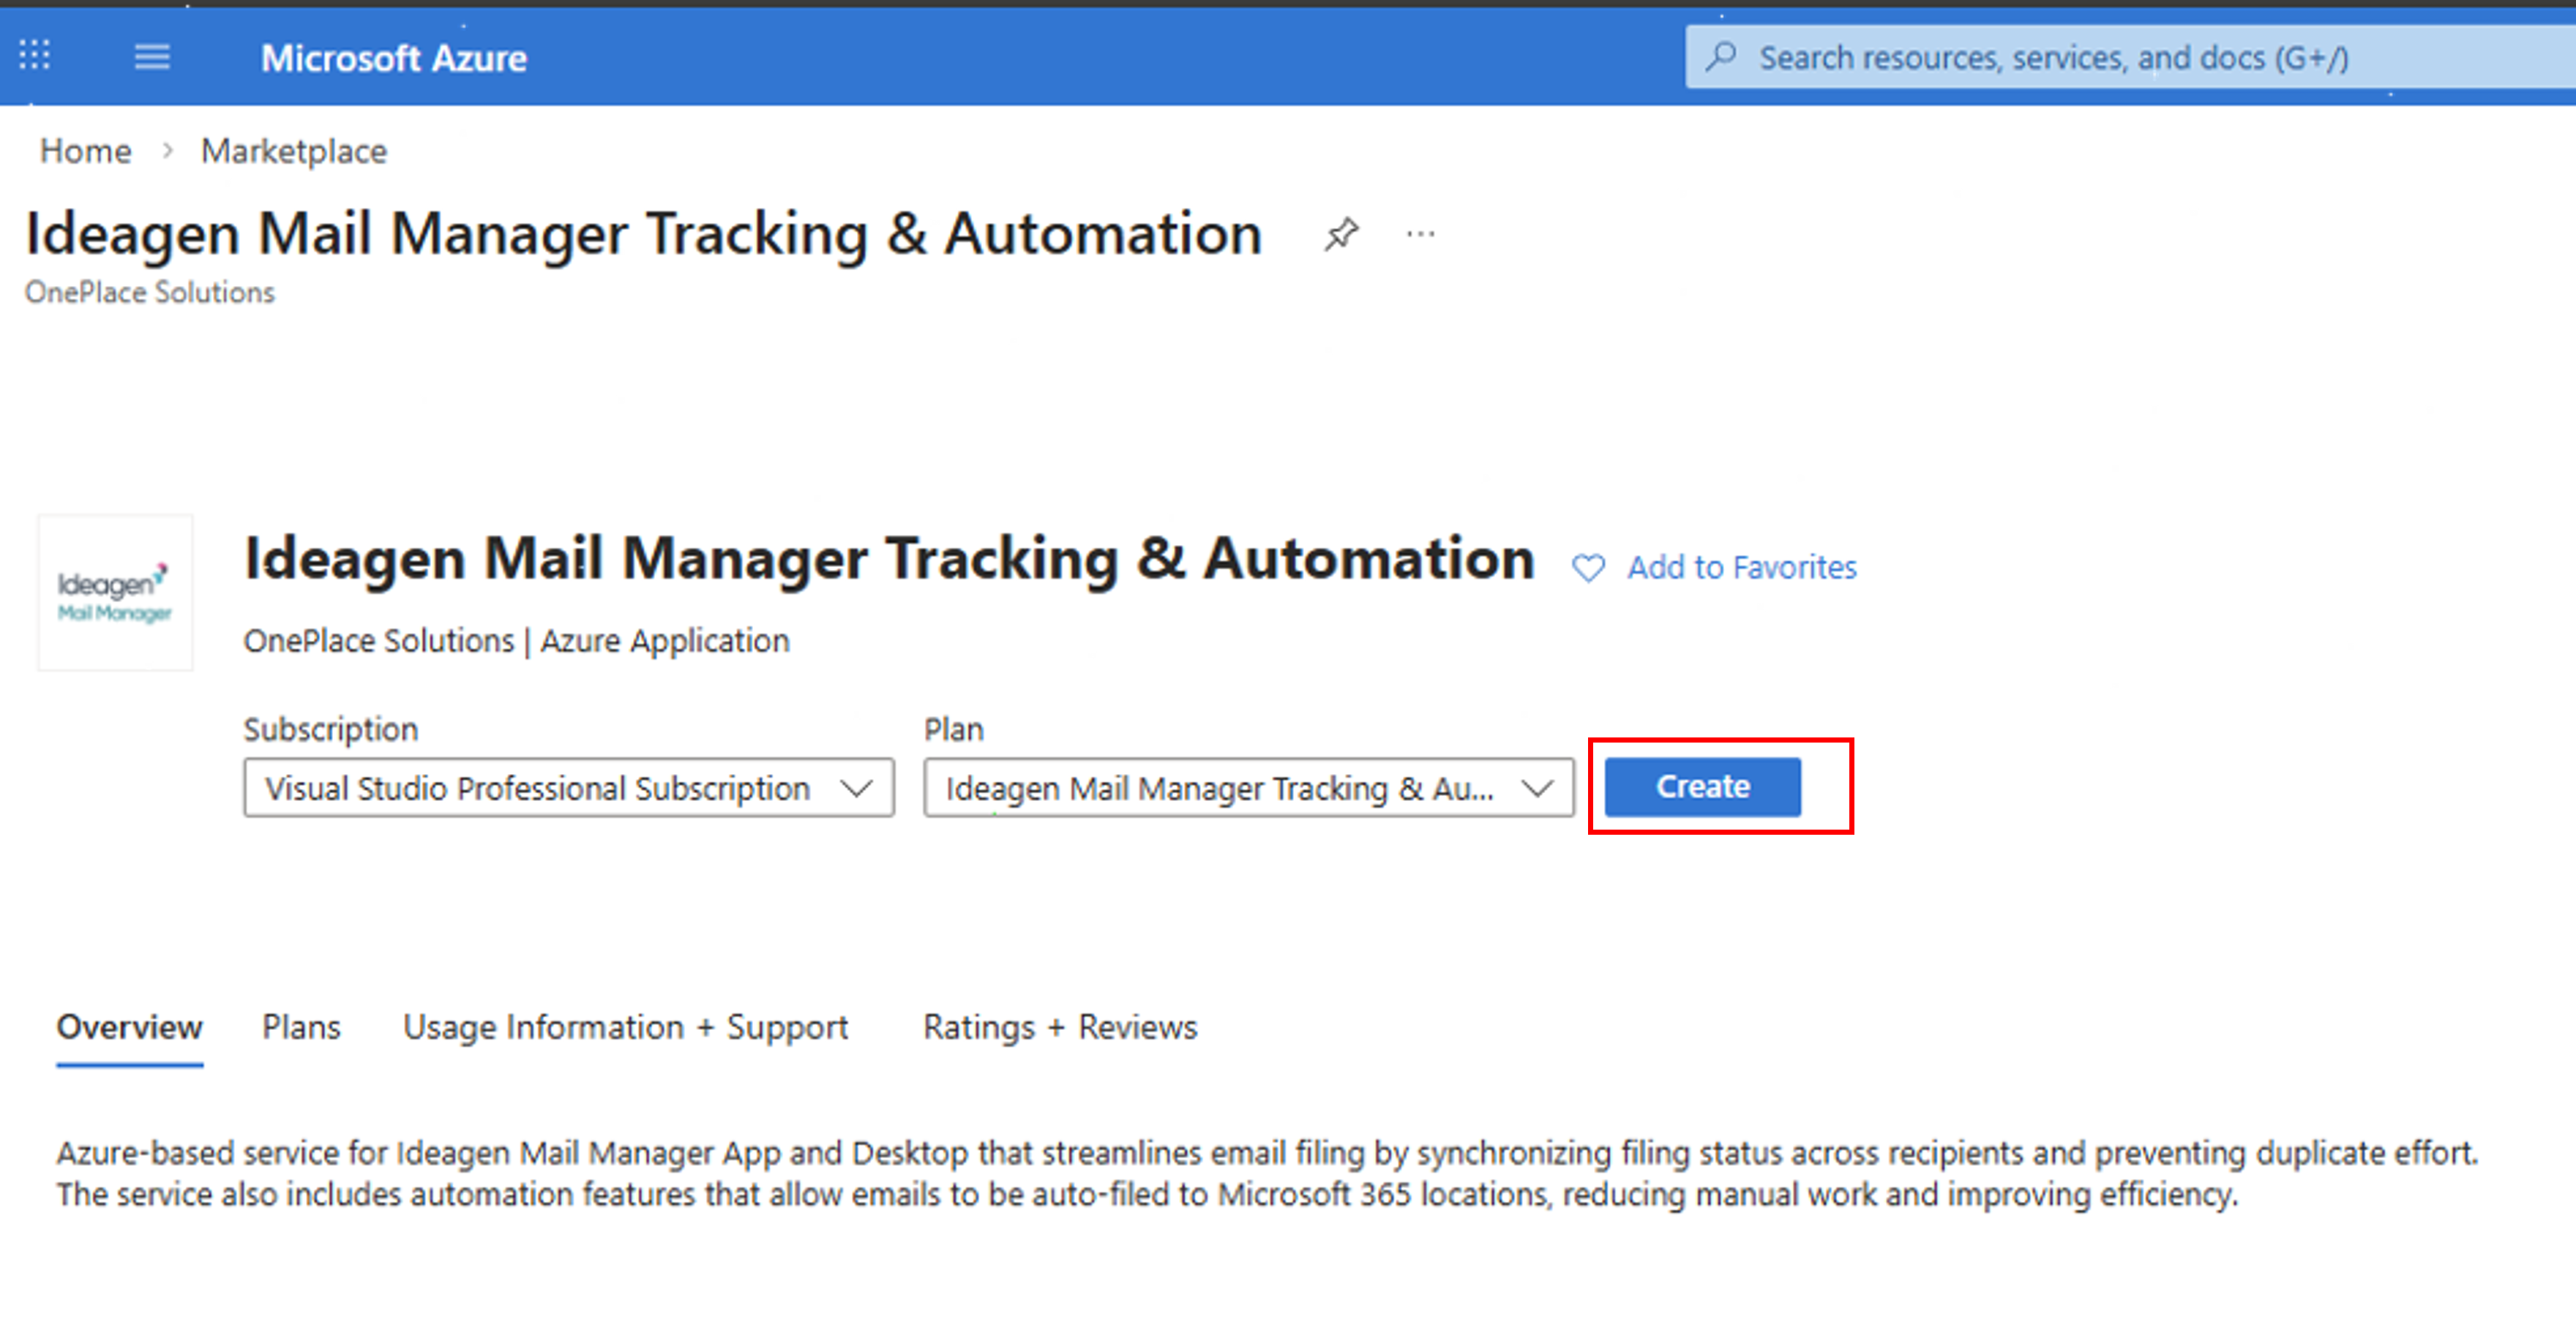Go to Marketplace breadcrumb
The width and height of the screenshot is (2576, 1341).
[x=294, y=151]
